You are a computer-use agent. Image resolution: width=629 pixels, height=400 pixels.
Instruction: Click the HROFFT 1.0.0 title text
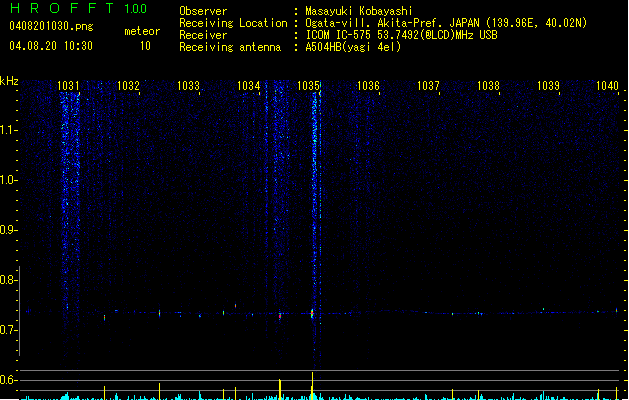tap(78, 8)
